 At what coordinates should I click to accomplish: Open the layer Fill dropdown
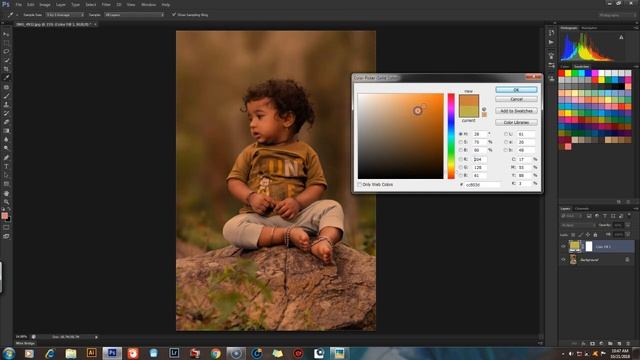628,235
